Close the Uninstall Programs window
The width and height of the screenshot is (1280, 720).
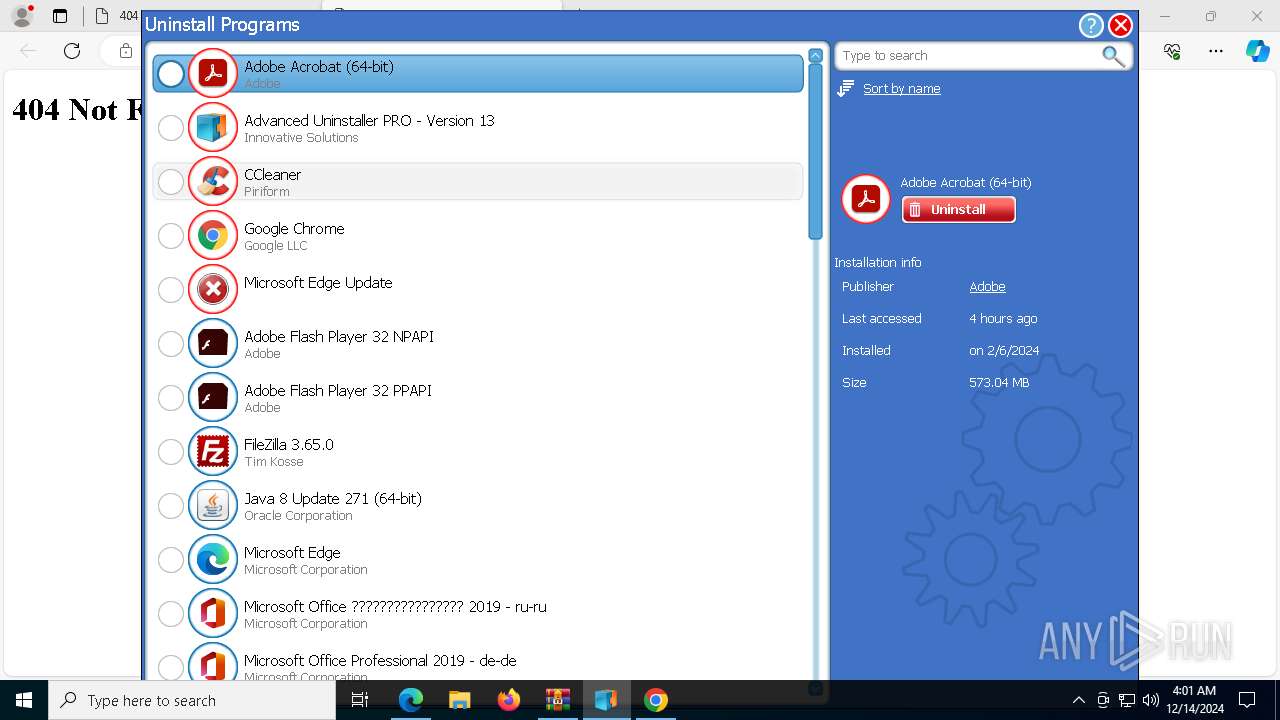click(x=1121, y=26)
